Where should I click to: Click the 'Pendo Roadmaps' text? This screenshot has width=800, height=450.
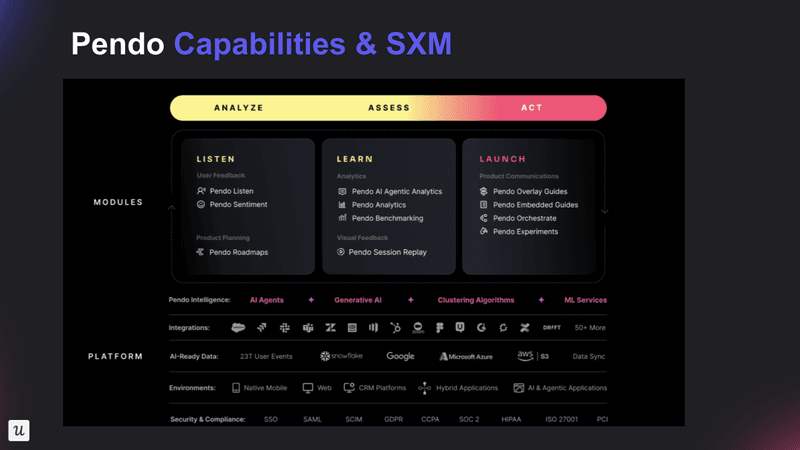pos(238,252)
